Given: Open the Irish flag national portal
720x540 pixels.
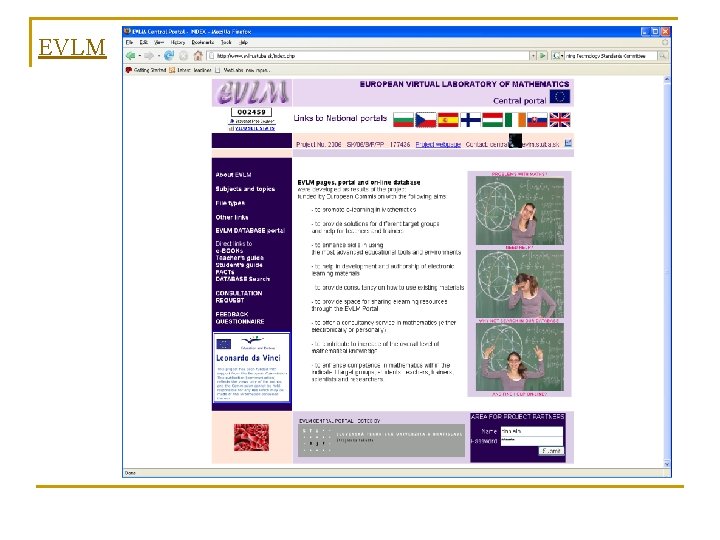Looking at the screenshot, I should point(515,119).
